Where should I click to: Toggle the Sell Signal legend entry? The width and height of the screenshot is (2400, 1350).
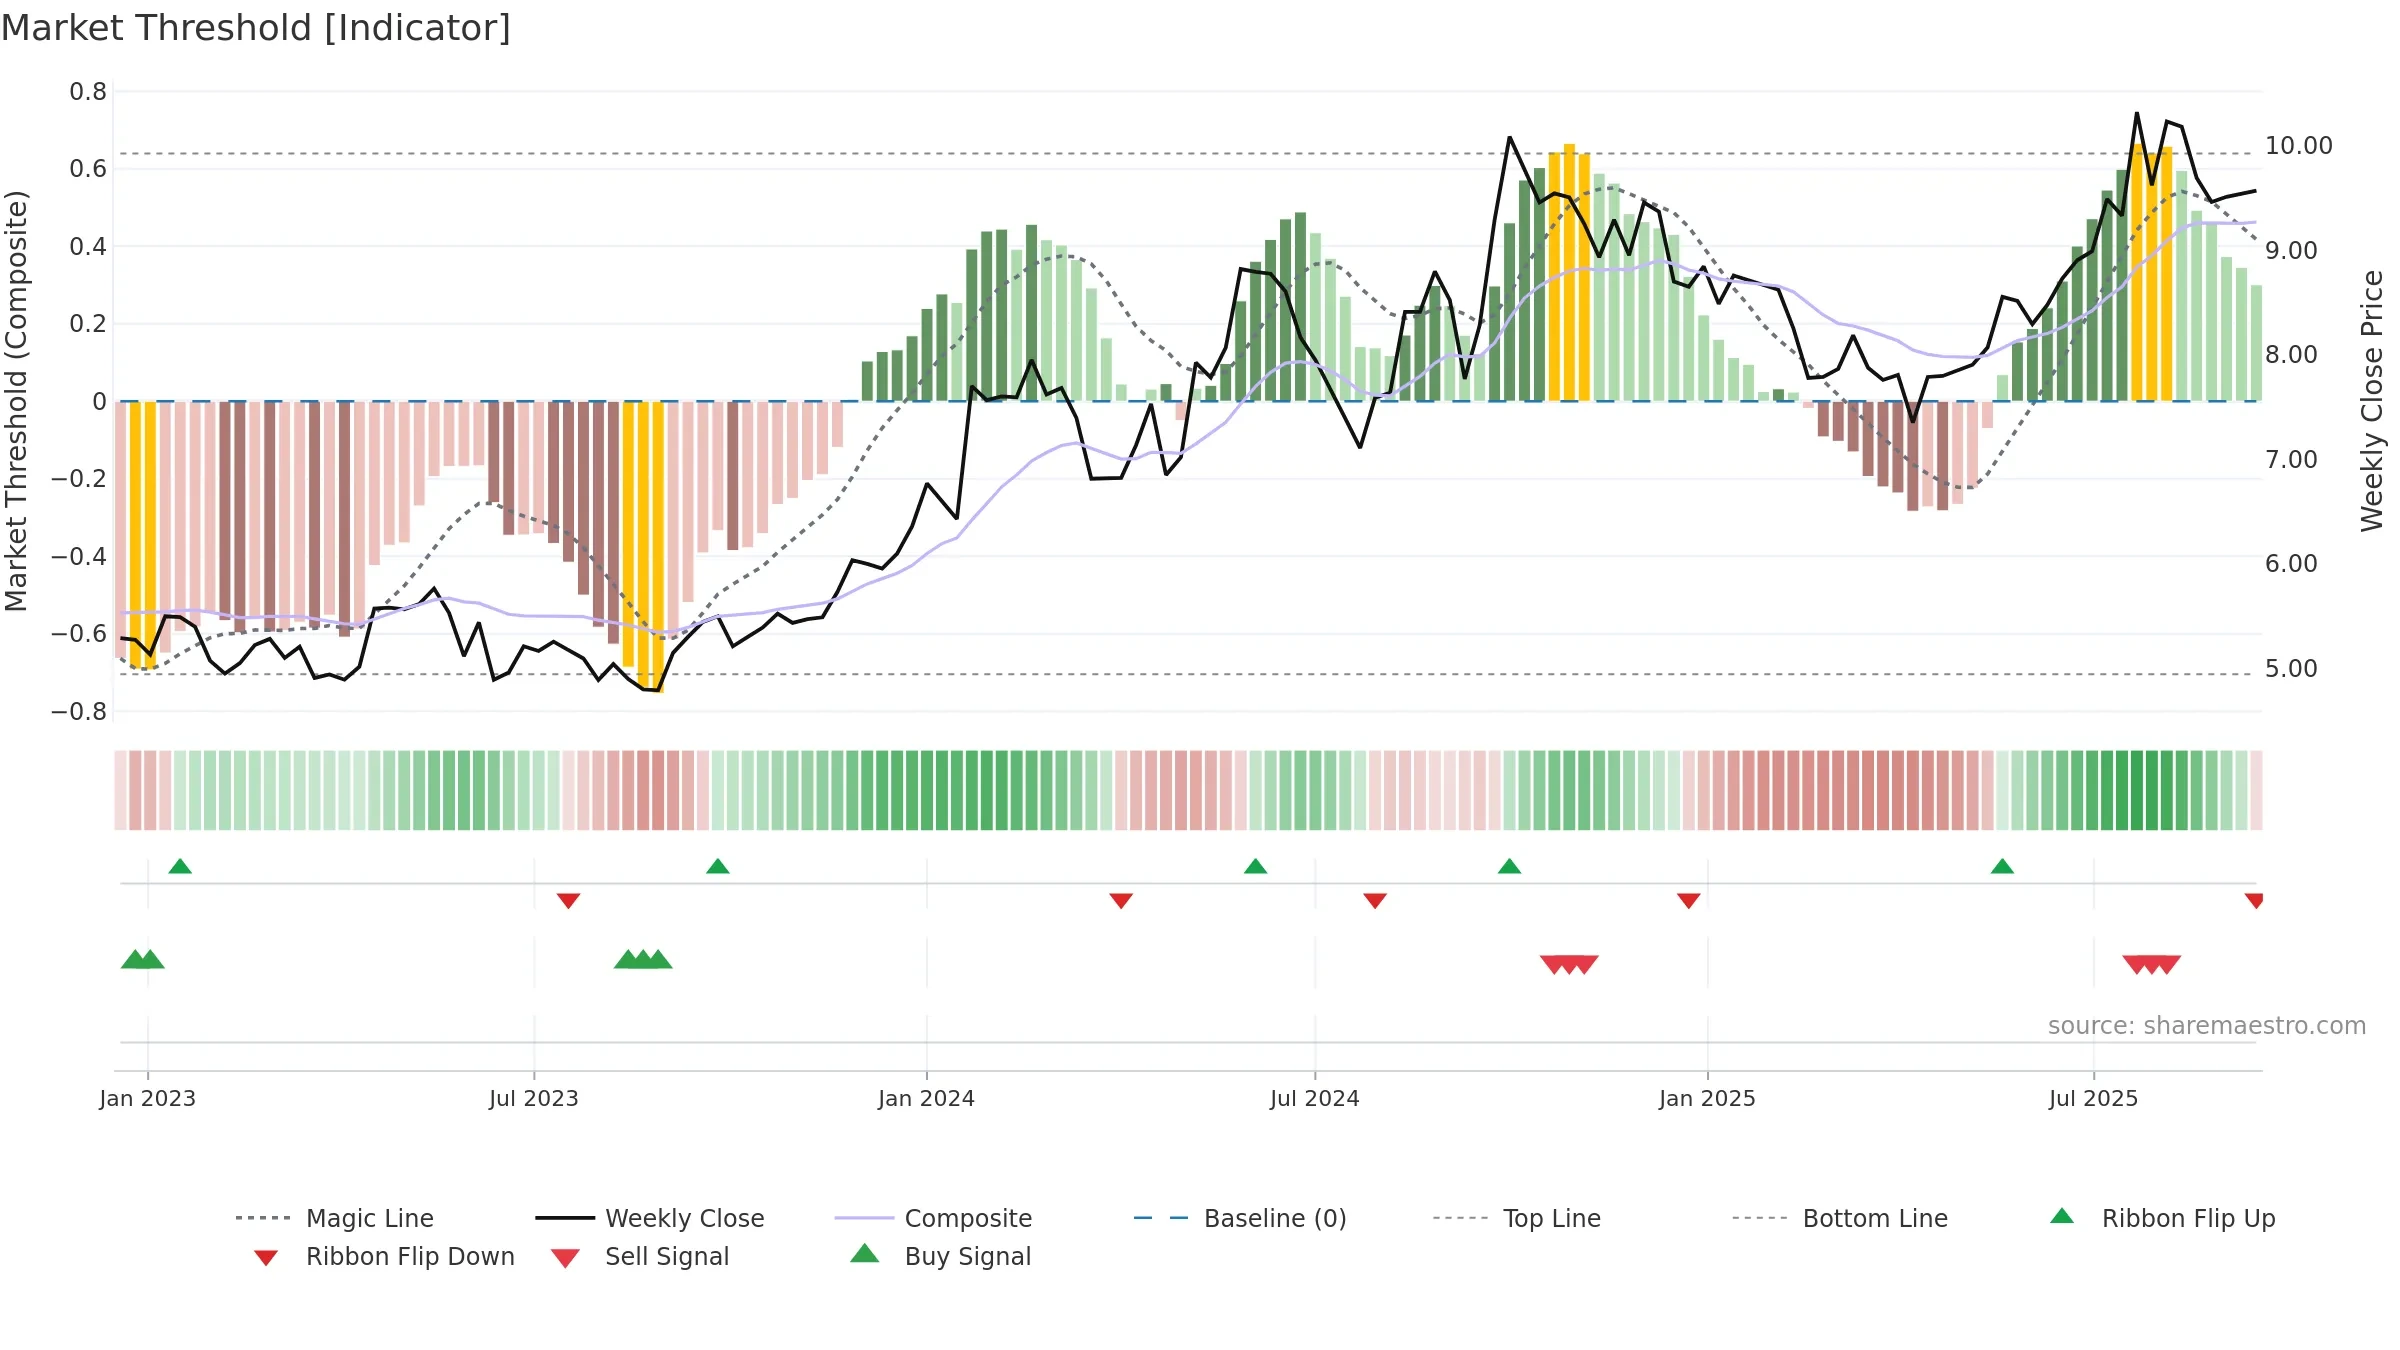point(640,1256)
